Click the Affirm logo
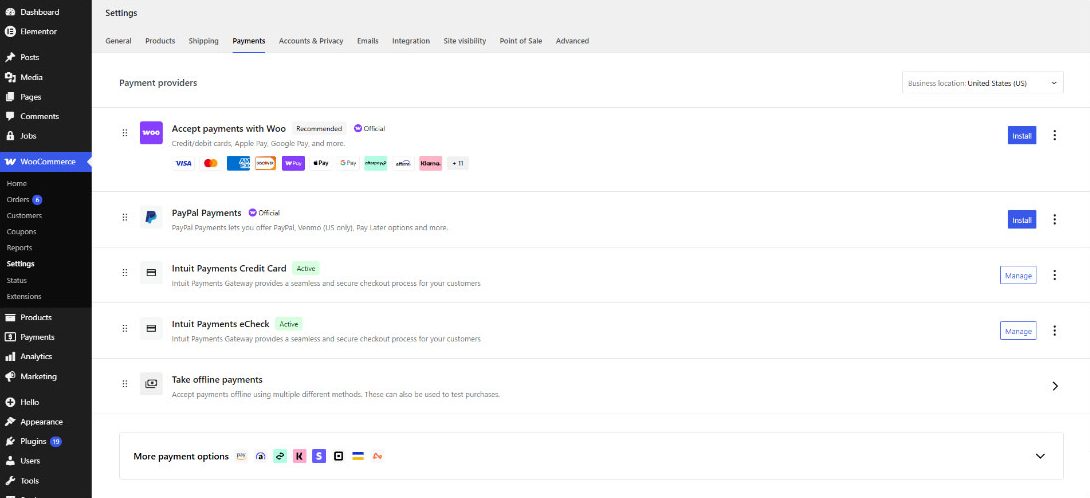Image resolution: width=1090 pixels, height=498 pixels. (403, 163)
